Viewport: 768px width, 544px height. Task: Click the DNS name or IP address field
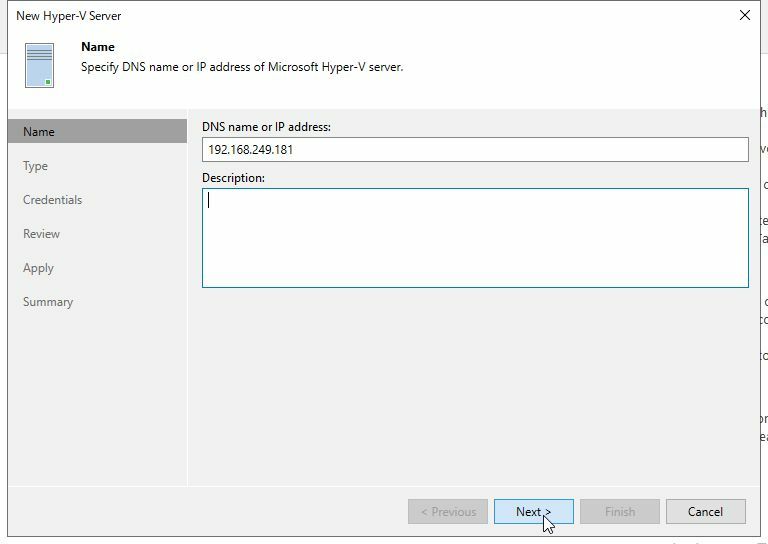474,150
